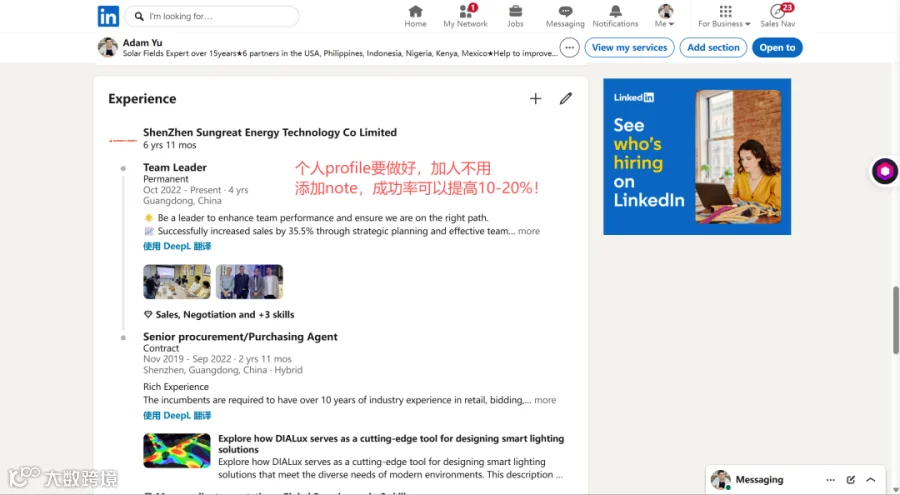Expand Team Leader description with more

point(529,231)
